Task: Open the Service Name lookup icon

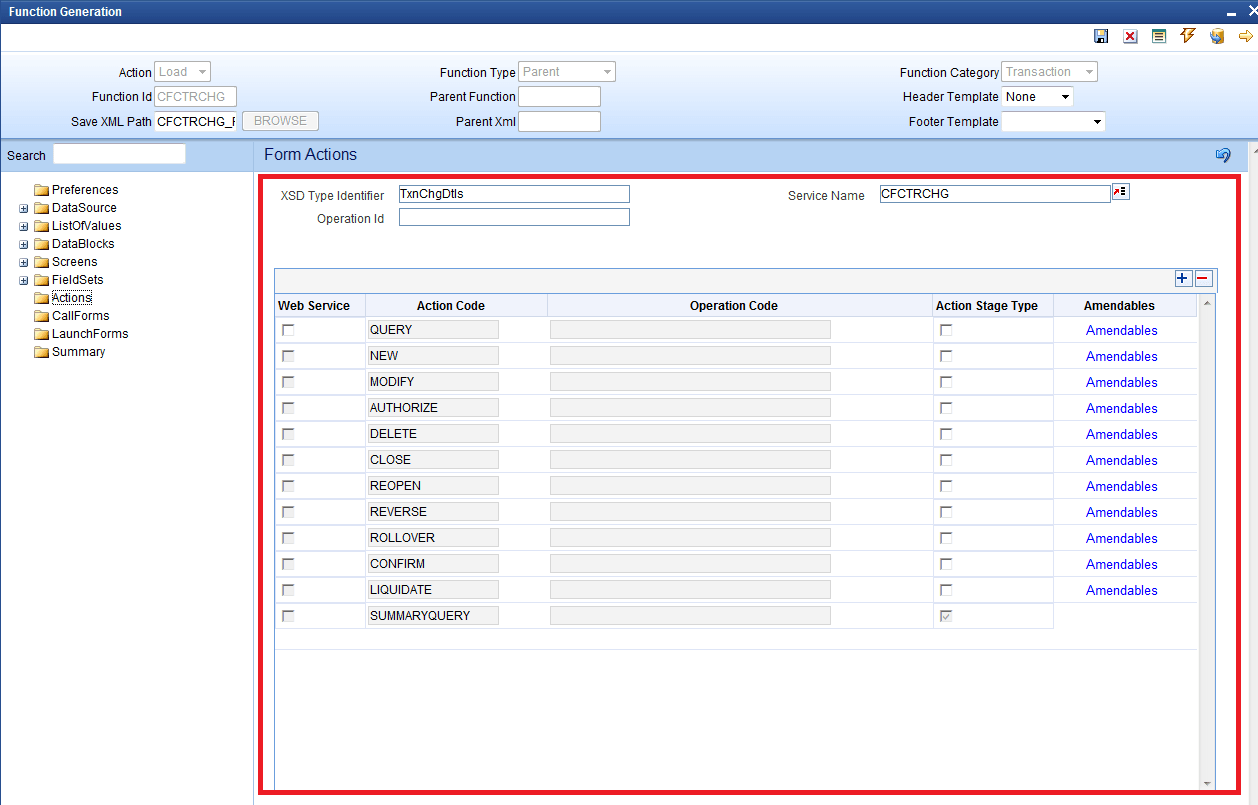Action: 1120,192
